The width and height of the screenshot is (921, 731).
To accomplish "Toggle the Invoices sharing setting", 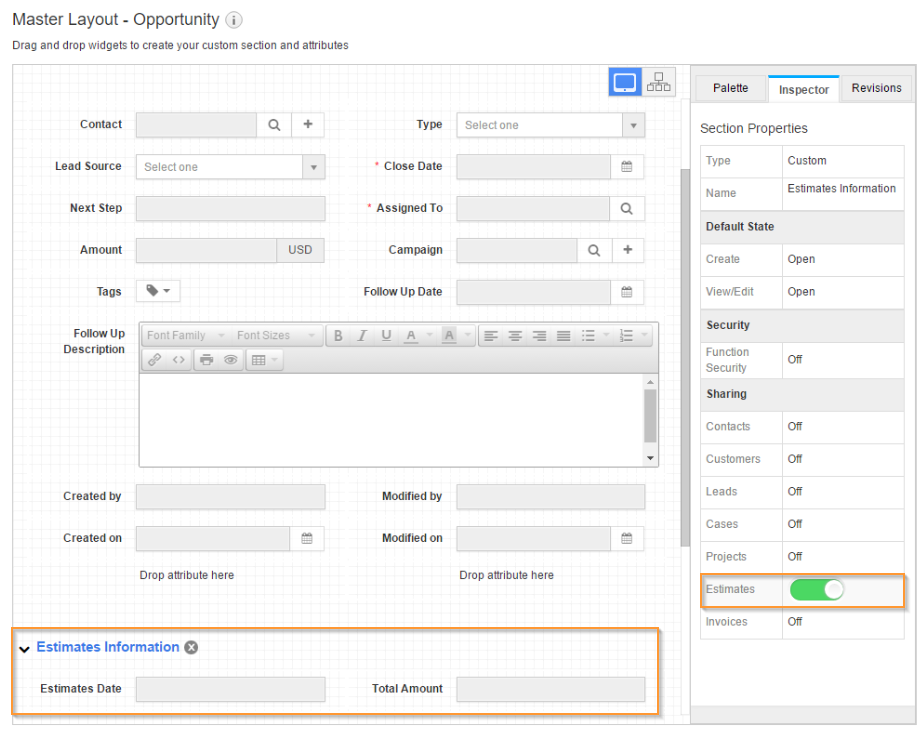I will click(x=795, y=622).
